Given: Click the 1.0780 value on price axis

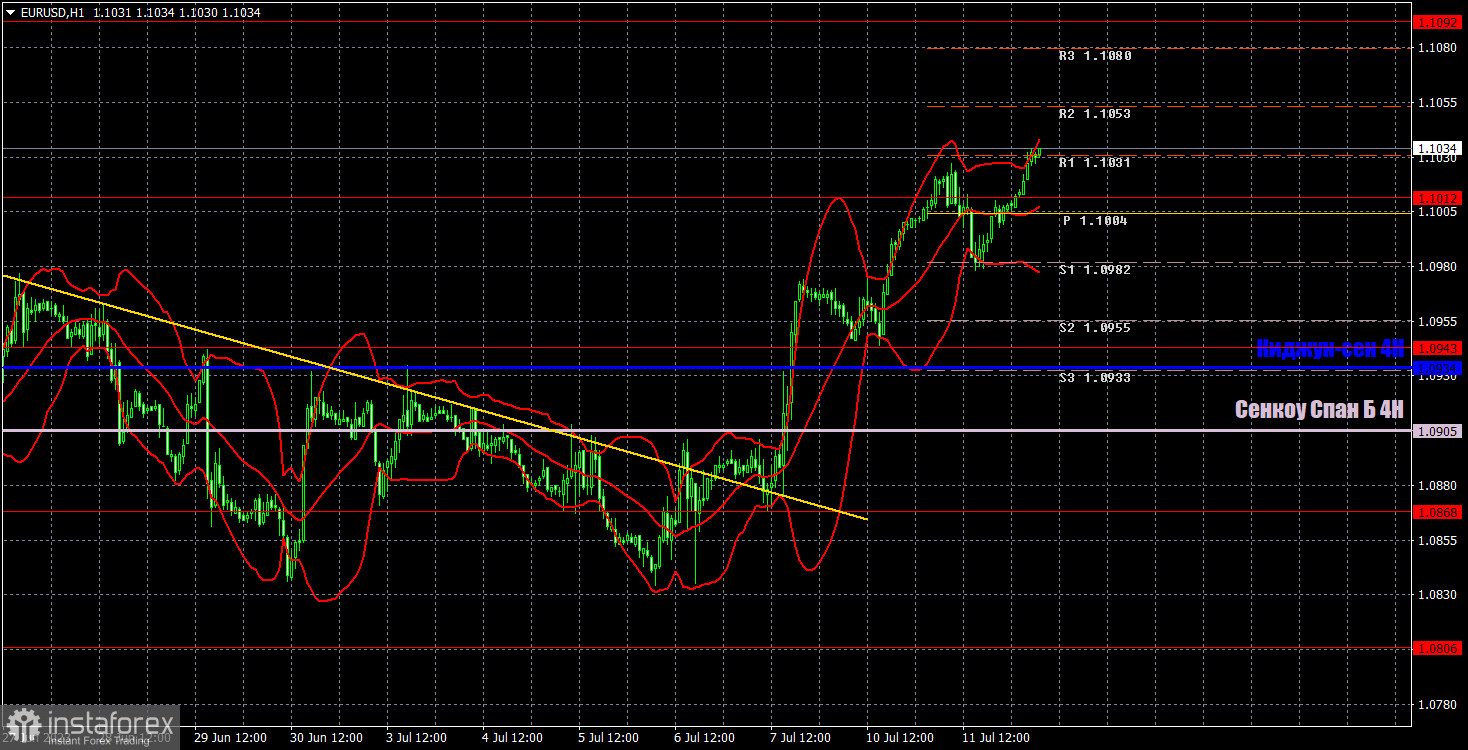Looking at the screenshot, I should 1438,704.
